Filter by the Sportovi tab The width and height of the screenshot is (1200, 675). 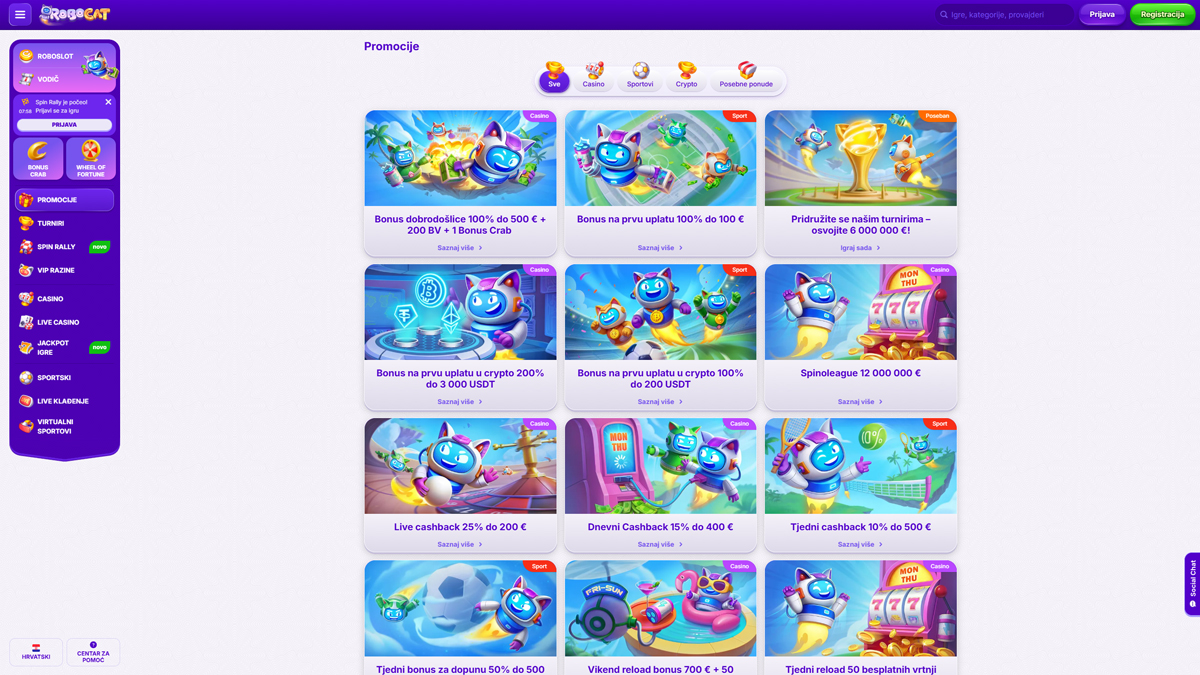point(640,76)
